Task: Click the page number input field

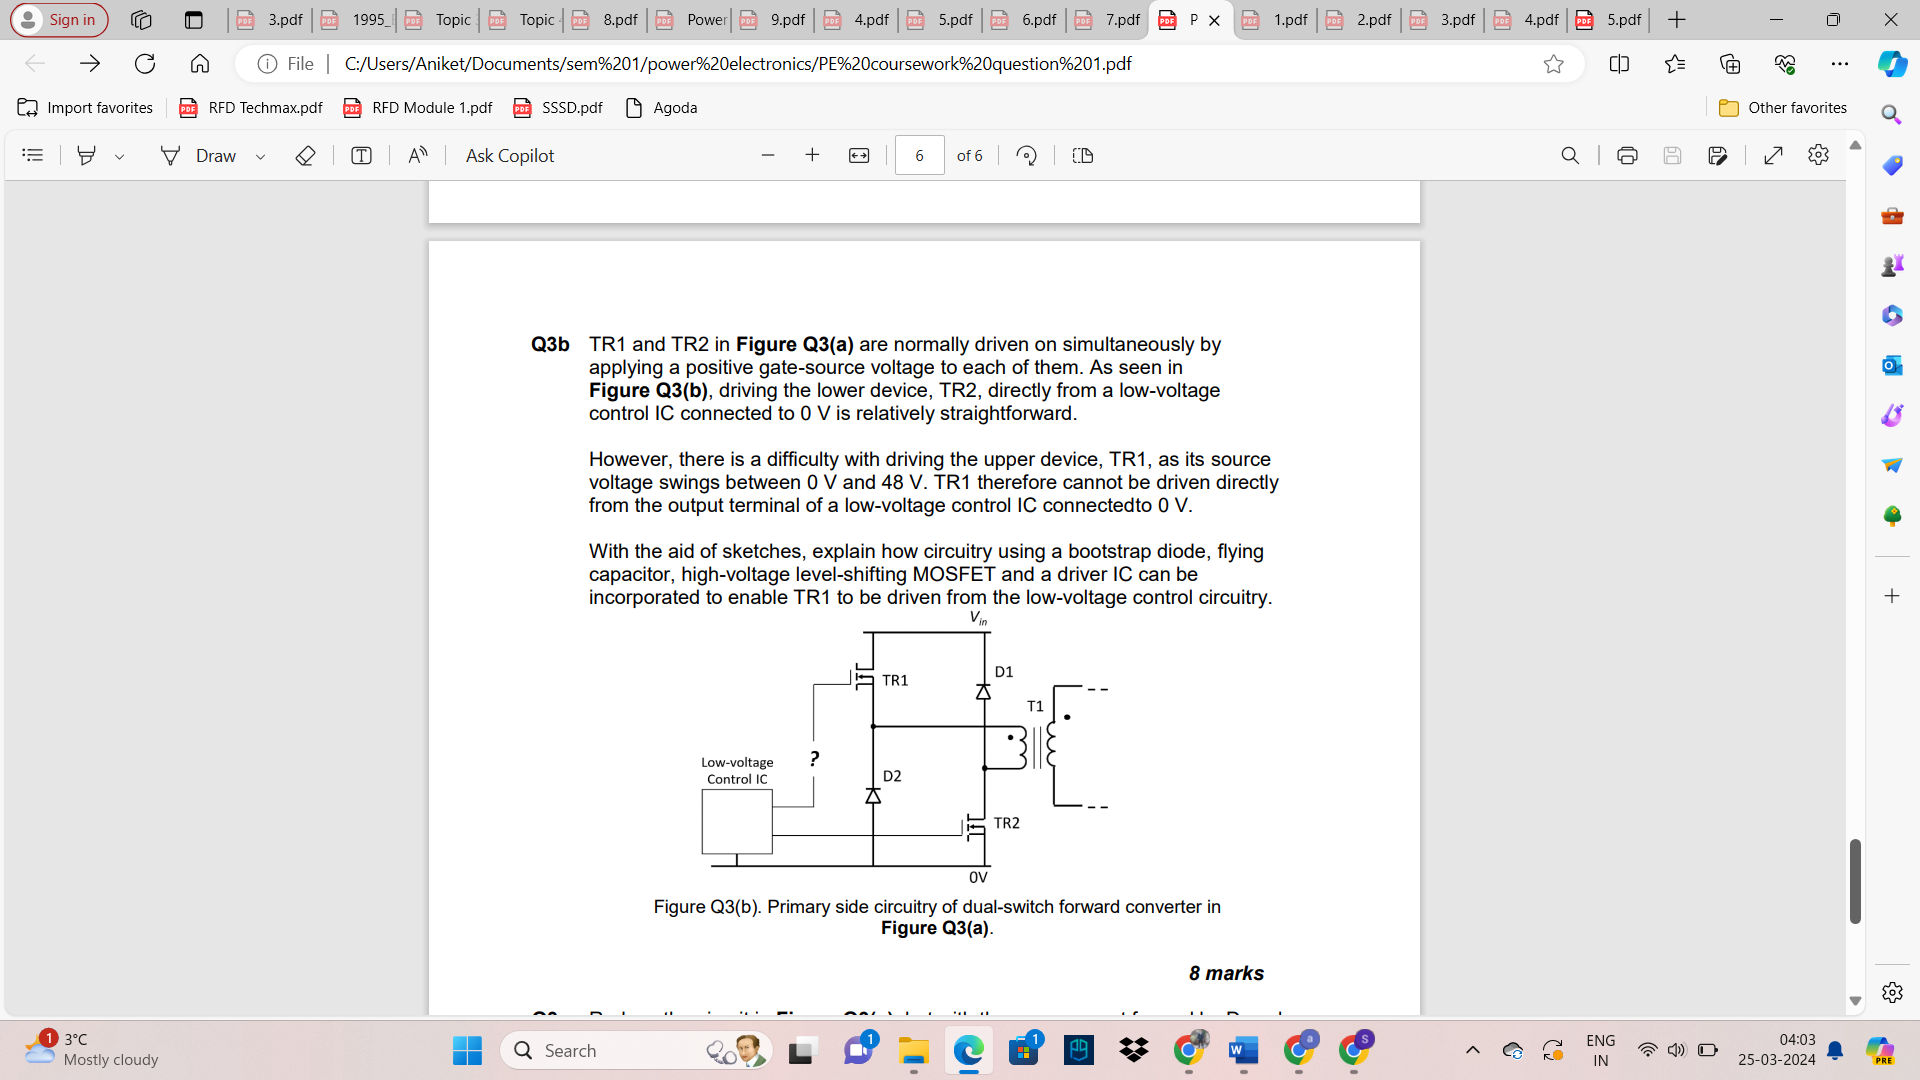Action: click(919, 155)
